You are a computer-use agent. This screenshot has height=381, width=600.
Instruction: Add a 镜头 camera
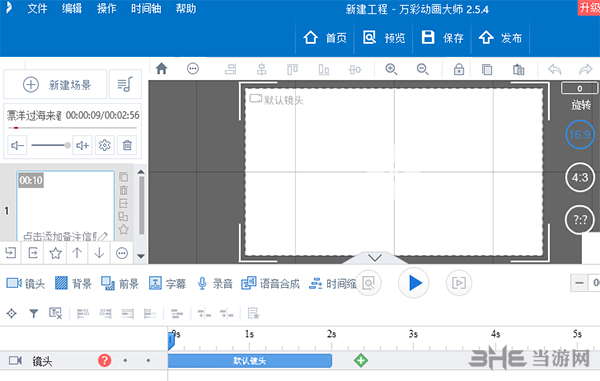[x=26, y=283]
